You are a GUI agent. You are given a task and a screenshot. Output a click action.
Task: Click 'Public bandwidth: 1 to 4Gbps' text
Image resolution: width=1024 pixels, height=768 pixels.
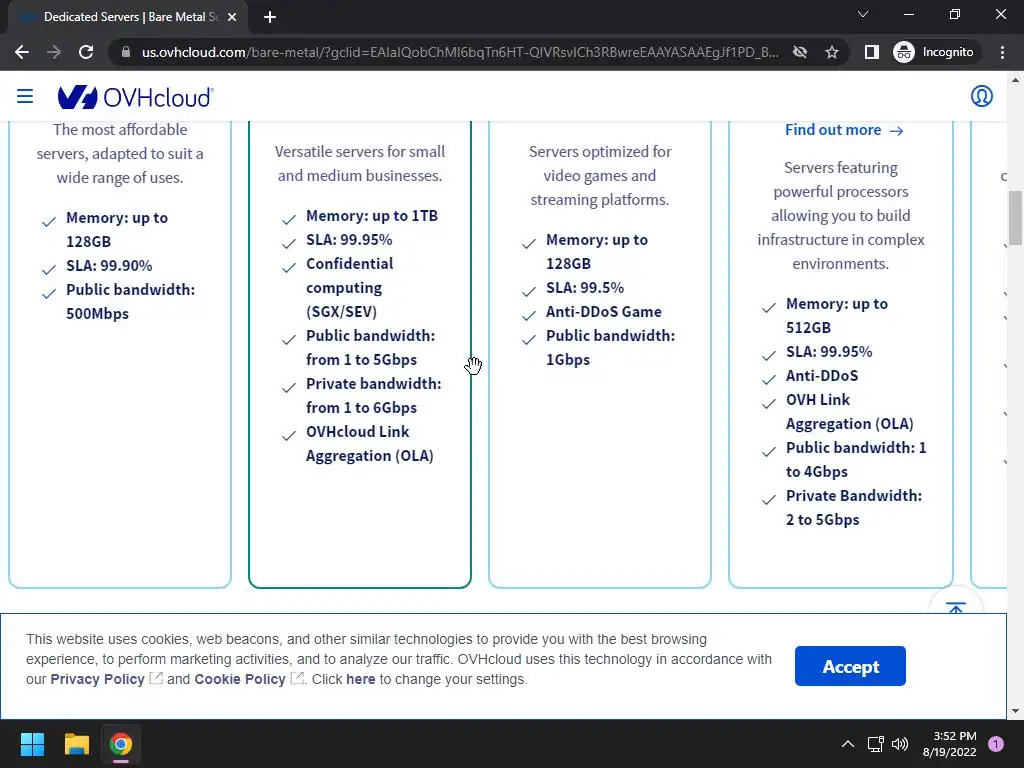pyautogui.click(x=856, y=459)
